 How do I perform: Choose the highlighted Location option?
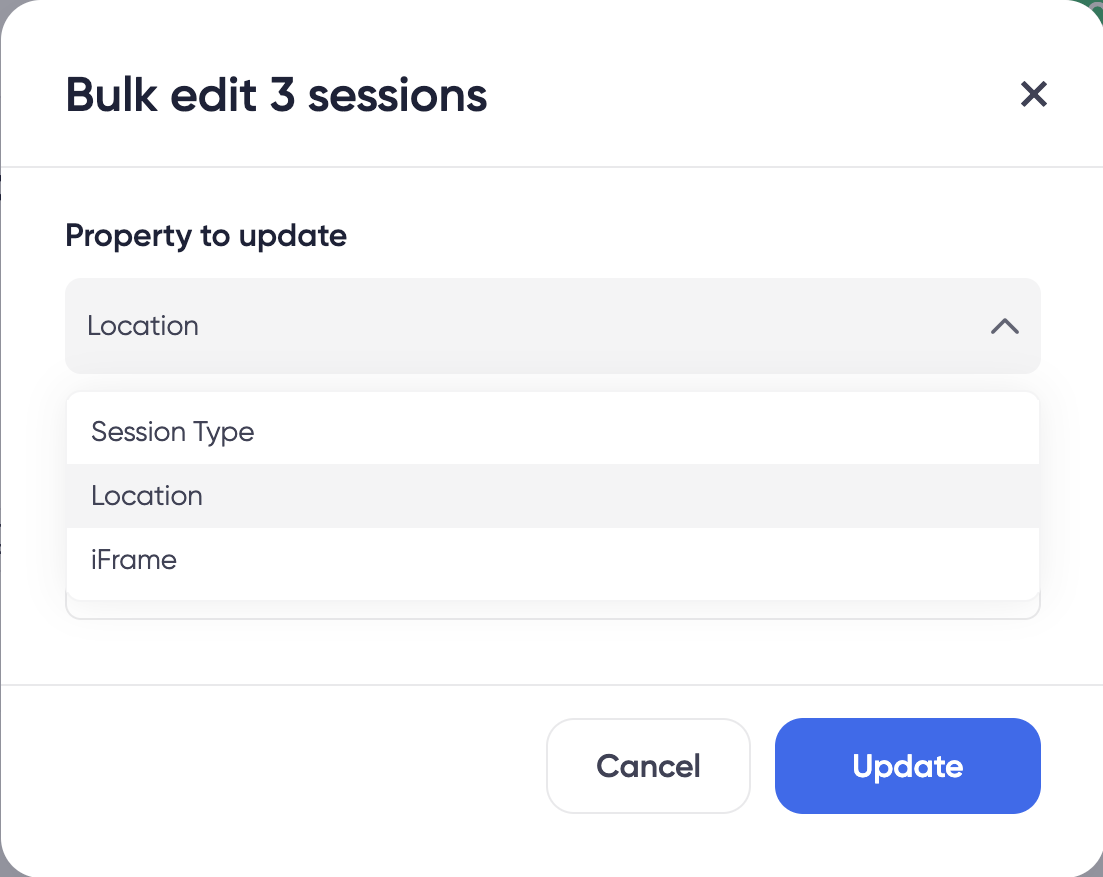click(x=553, y=496)
